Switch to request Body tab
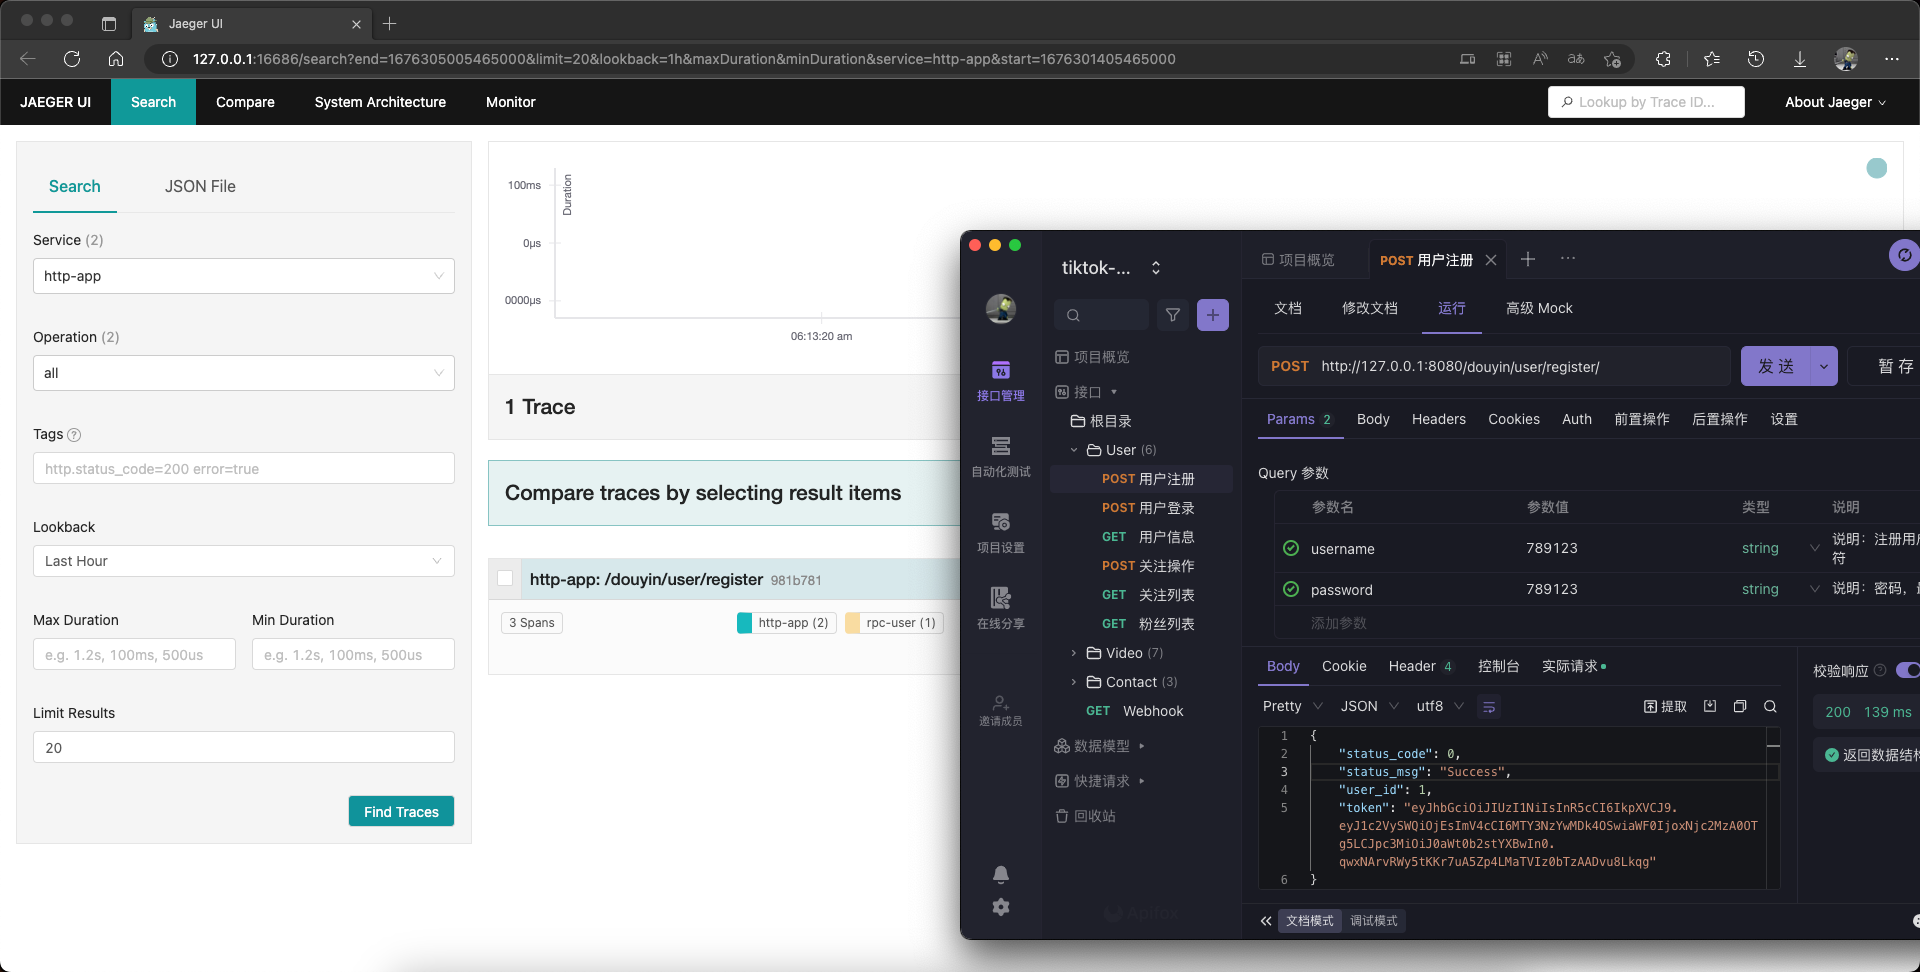Viewport: 1920px width, 972px height. pyautogui.click(x=1373, y=419)
